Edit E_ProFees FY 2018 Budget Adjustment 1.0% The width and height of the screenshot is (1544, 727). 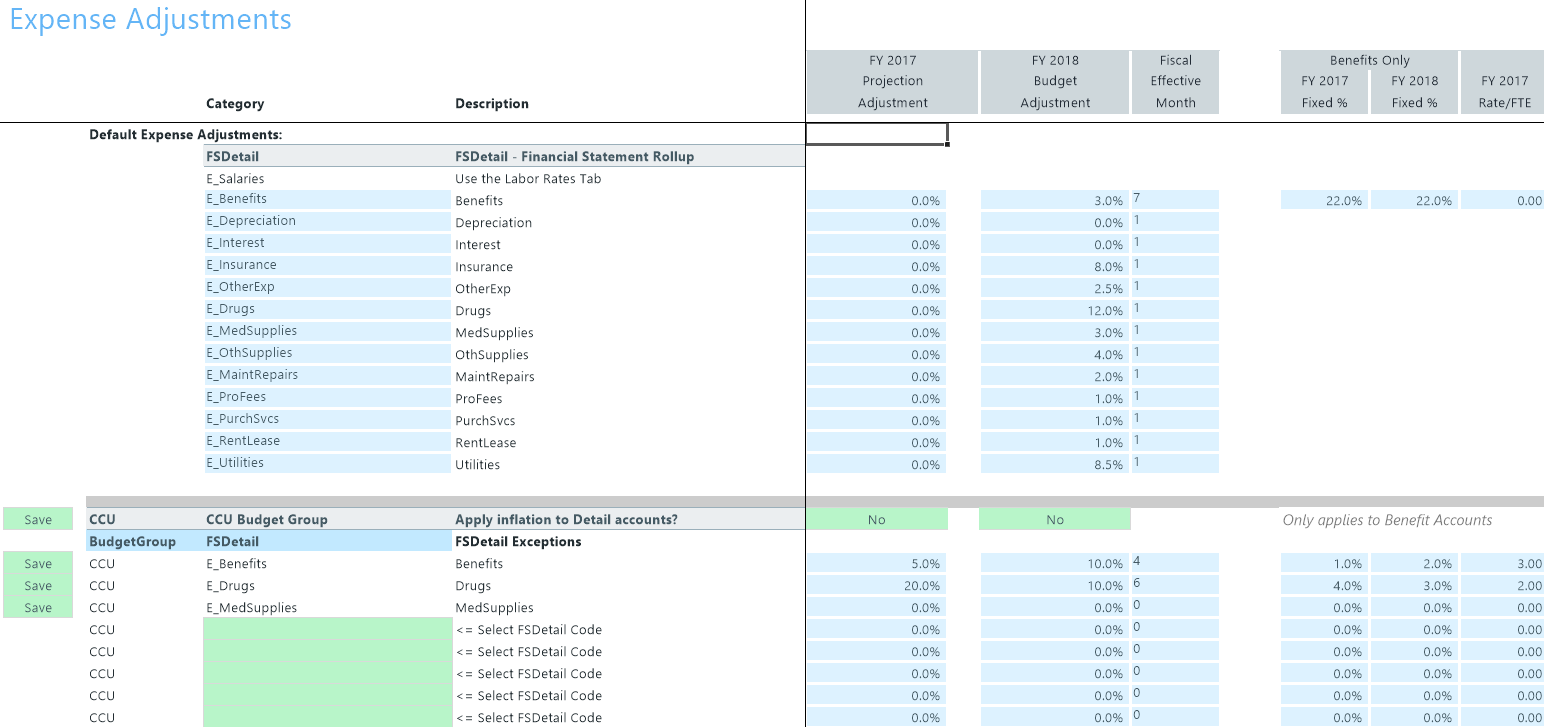1055,398
